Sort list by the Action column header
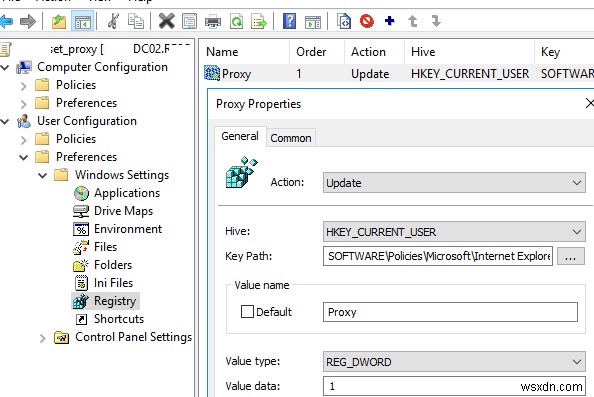594x397 pixels. (375, 52)
